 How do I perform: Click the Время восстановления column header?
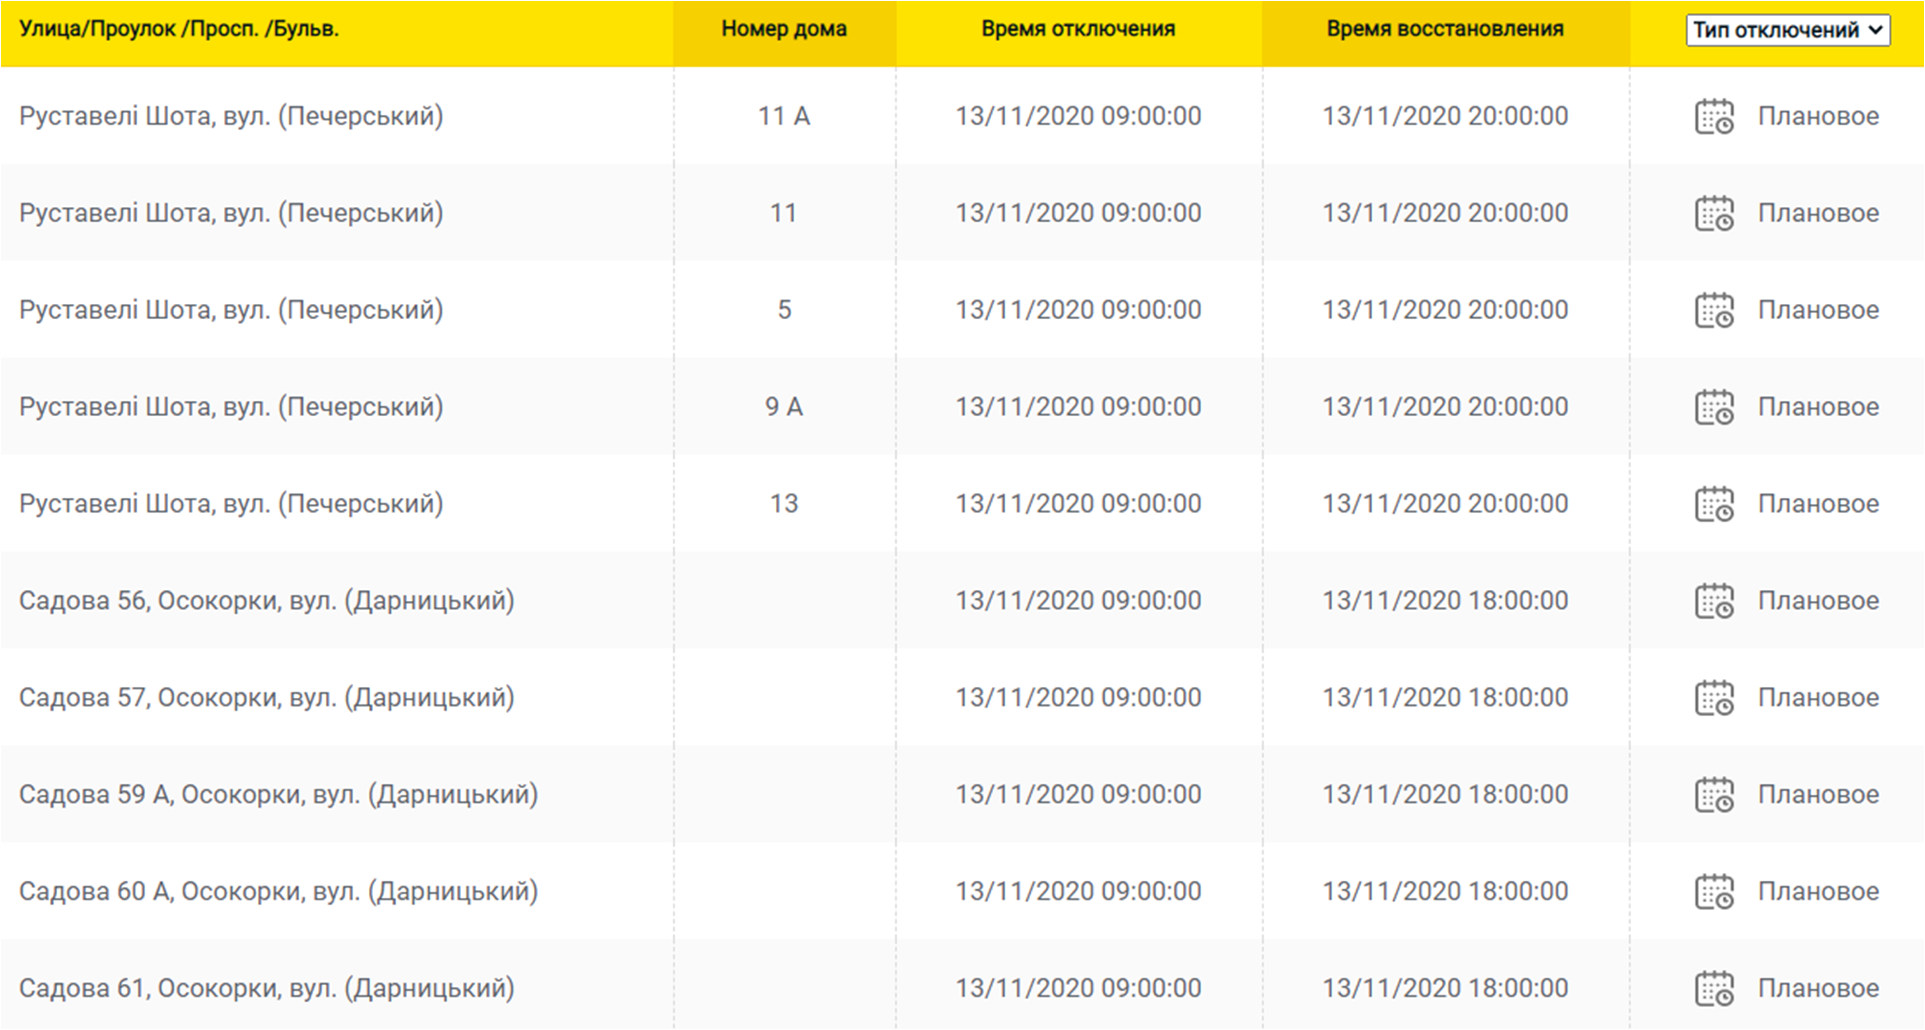tap(1445, 29)
